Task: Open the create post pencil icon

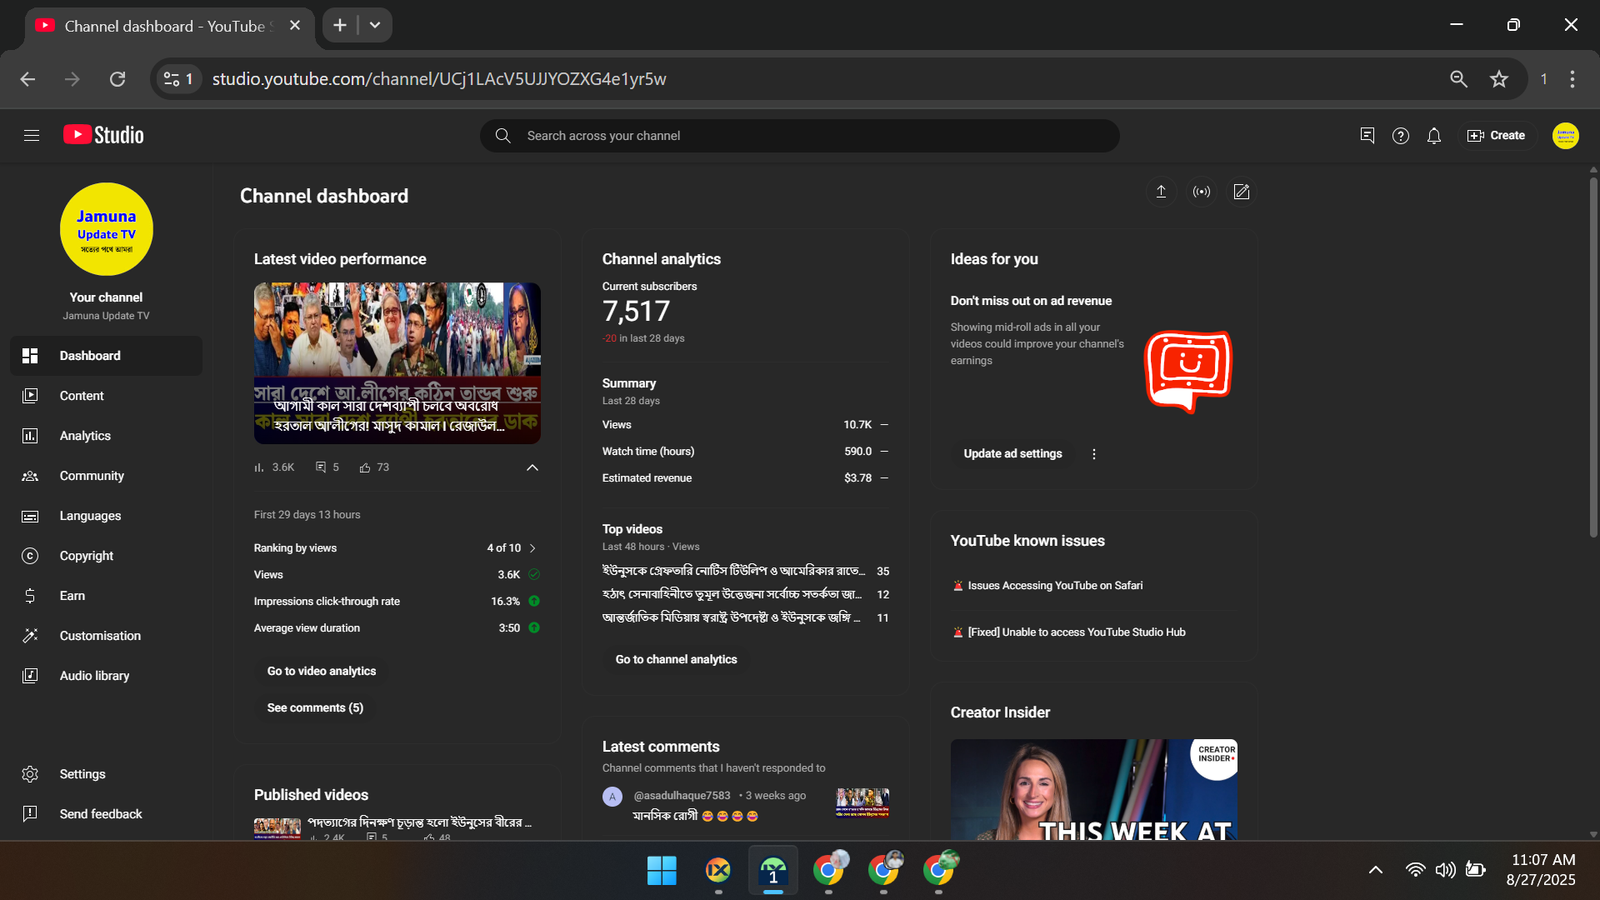Action: coord(1241,192)
